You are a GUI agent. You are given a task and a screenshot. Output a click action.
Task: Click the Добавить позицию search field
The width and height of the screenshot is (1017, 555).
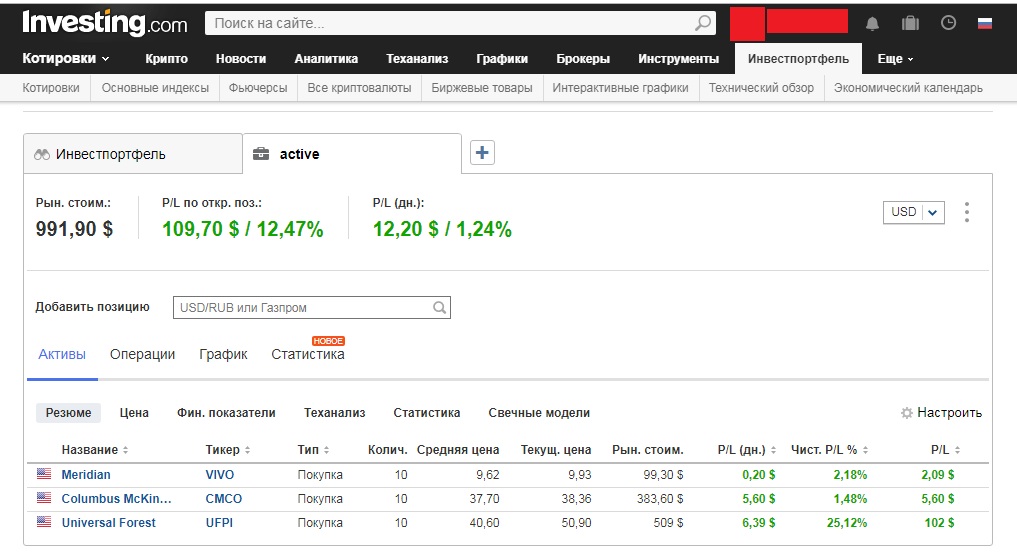coord(304,308)
